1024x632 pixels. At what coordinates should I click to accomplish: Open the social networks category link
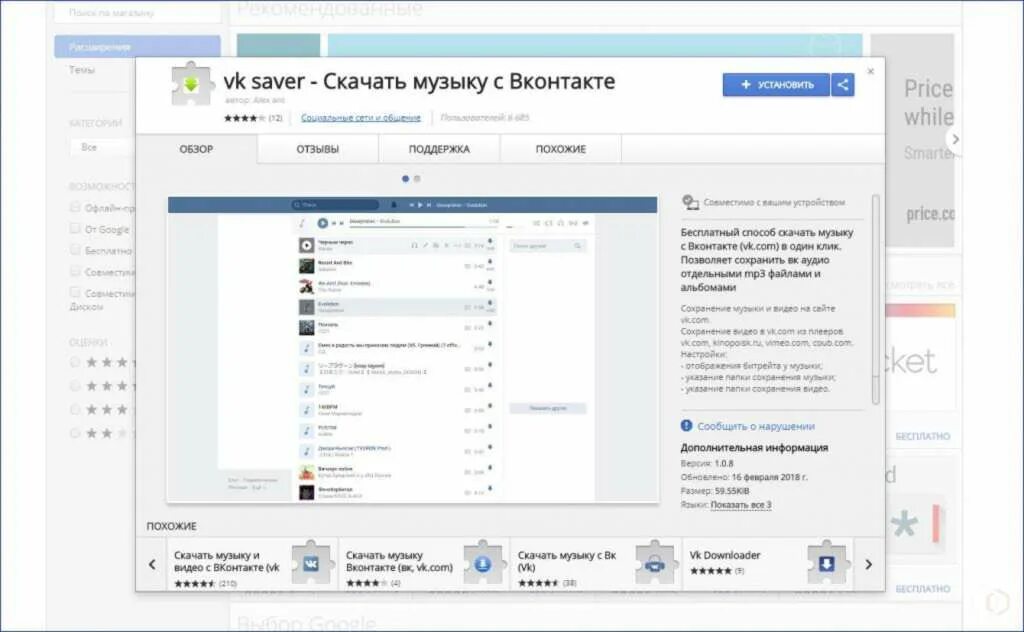360,118
